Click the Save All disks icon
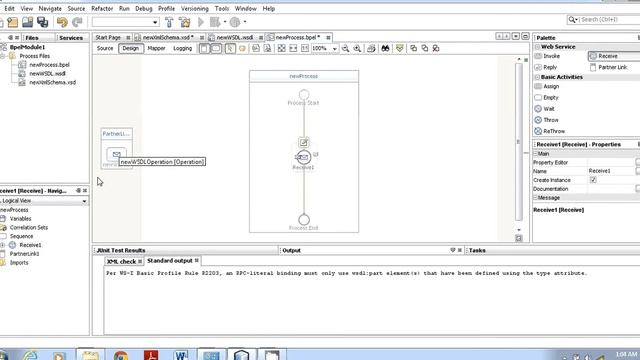The width and height of the screenshot is (640, 360). coord(42,22)
